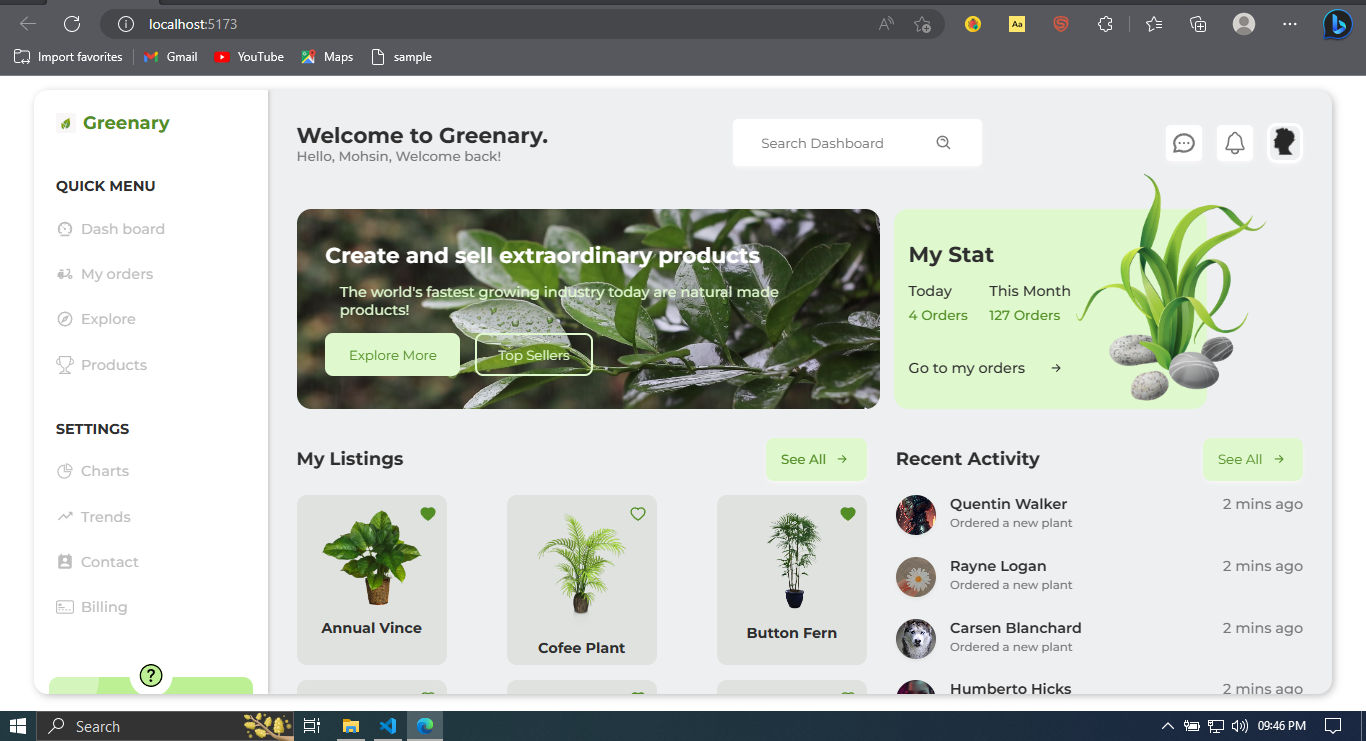Viewport: 1366px width, 741px height.
Task: Navigate to Products page
Action: (x=113, y=364)
